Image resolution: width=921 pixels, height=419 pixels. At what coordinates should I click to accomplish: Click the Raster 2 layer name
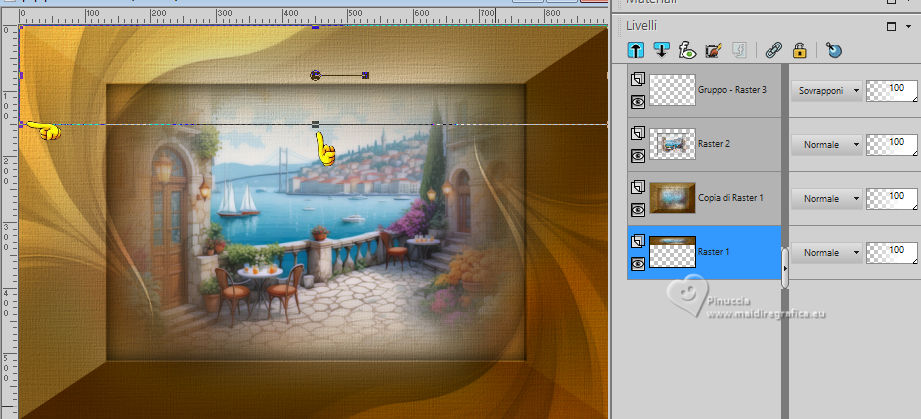tap(714, 144)
